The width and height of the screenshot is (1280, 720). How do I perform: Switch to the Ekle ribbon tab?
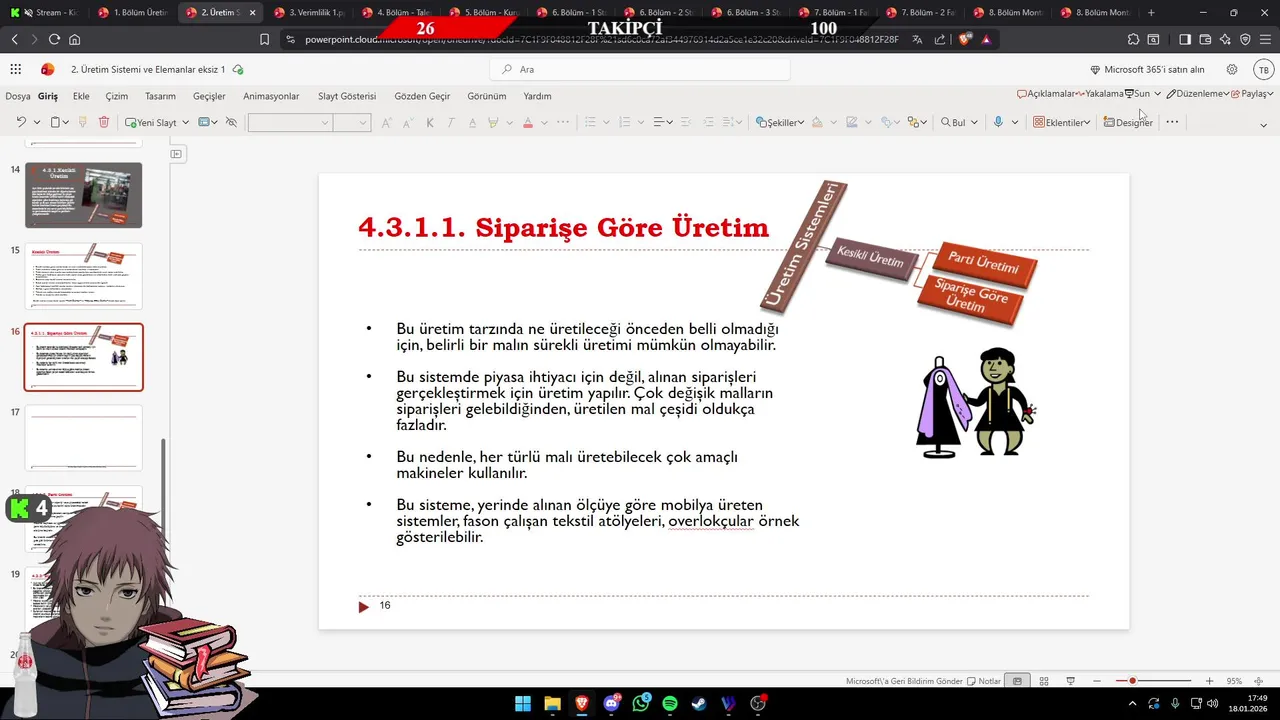81,96
